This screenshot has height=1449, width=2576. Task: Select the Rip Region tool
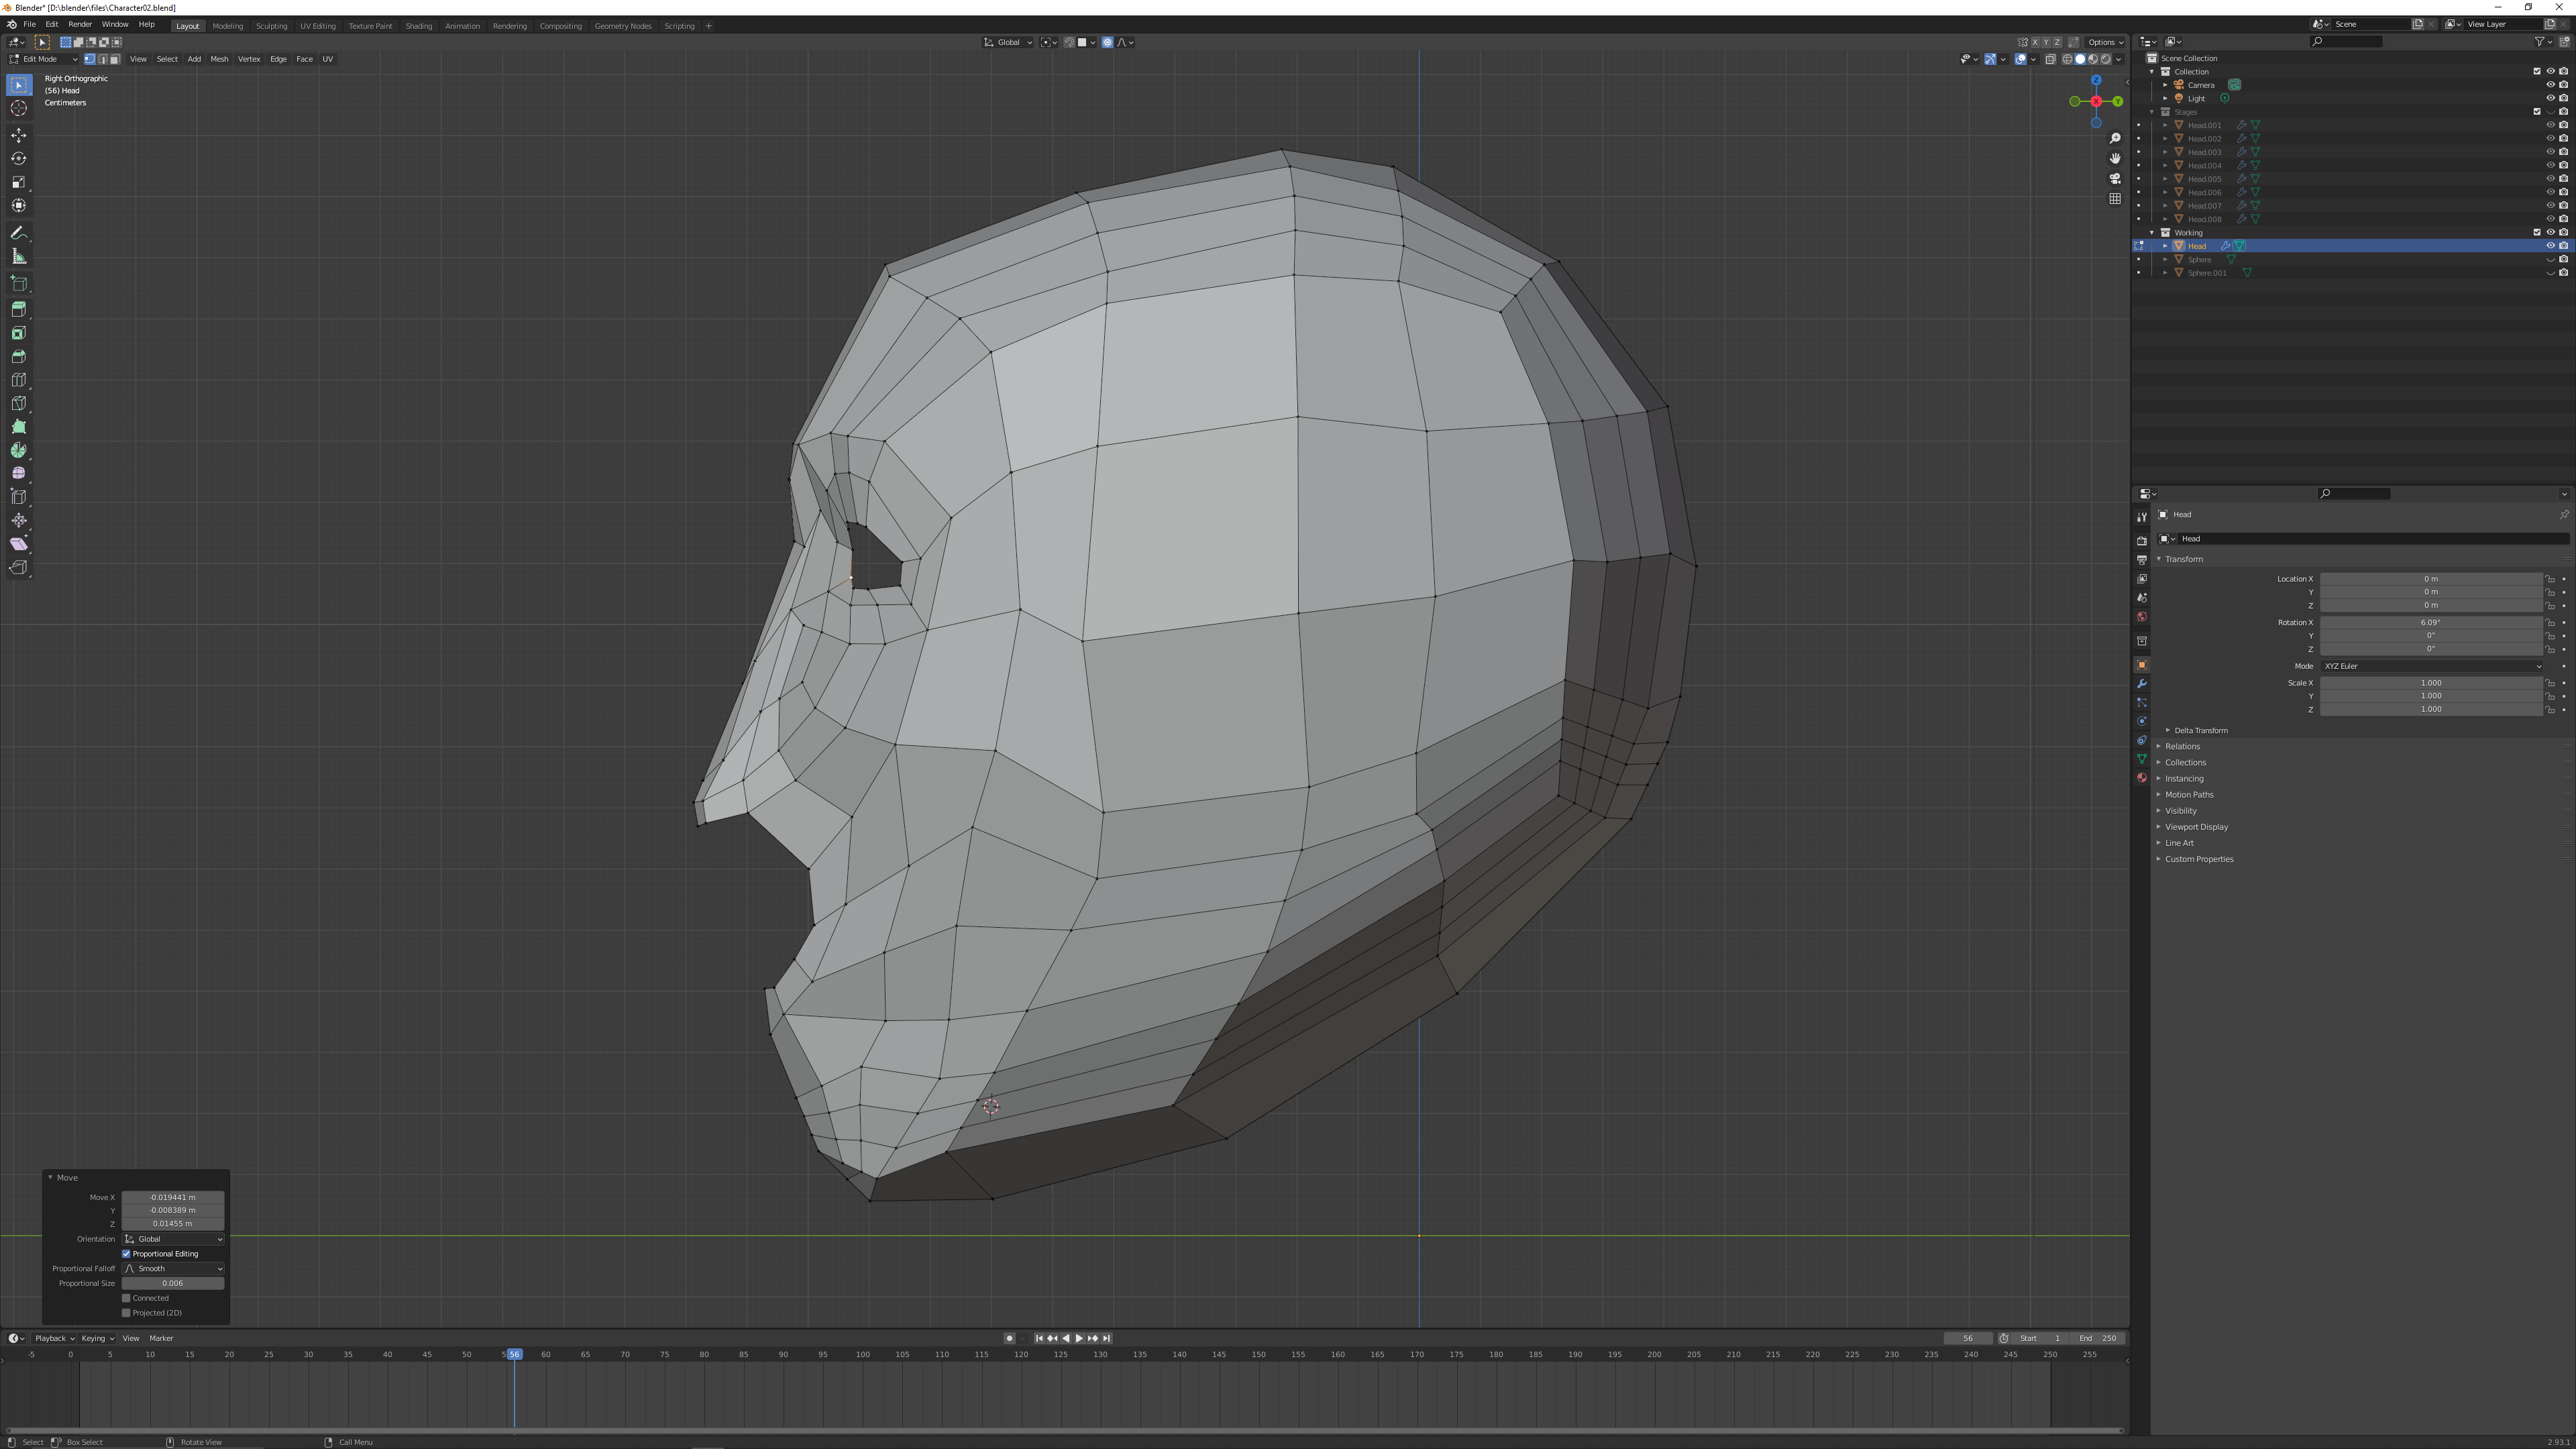click(x=19, y=568)
